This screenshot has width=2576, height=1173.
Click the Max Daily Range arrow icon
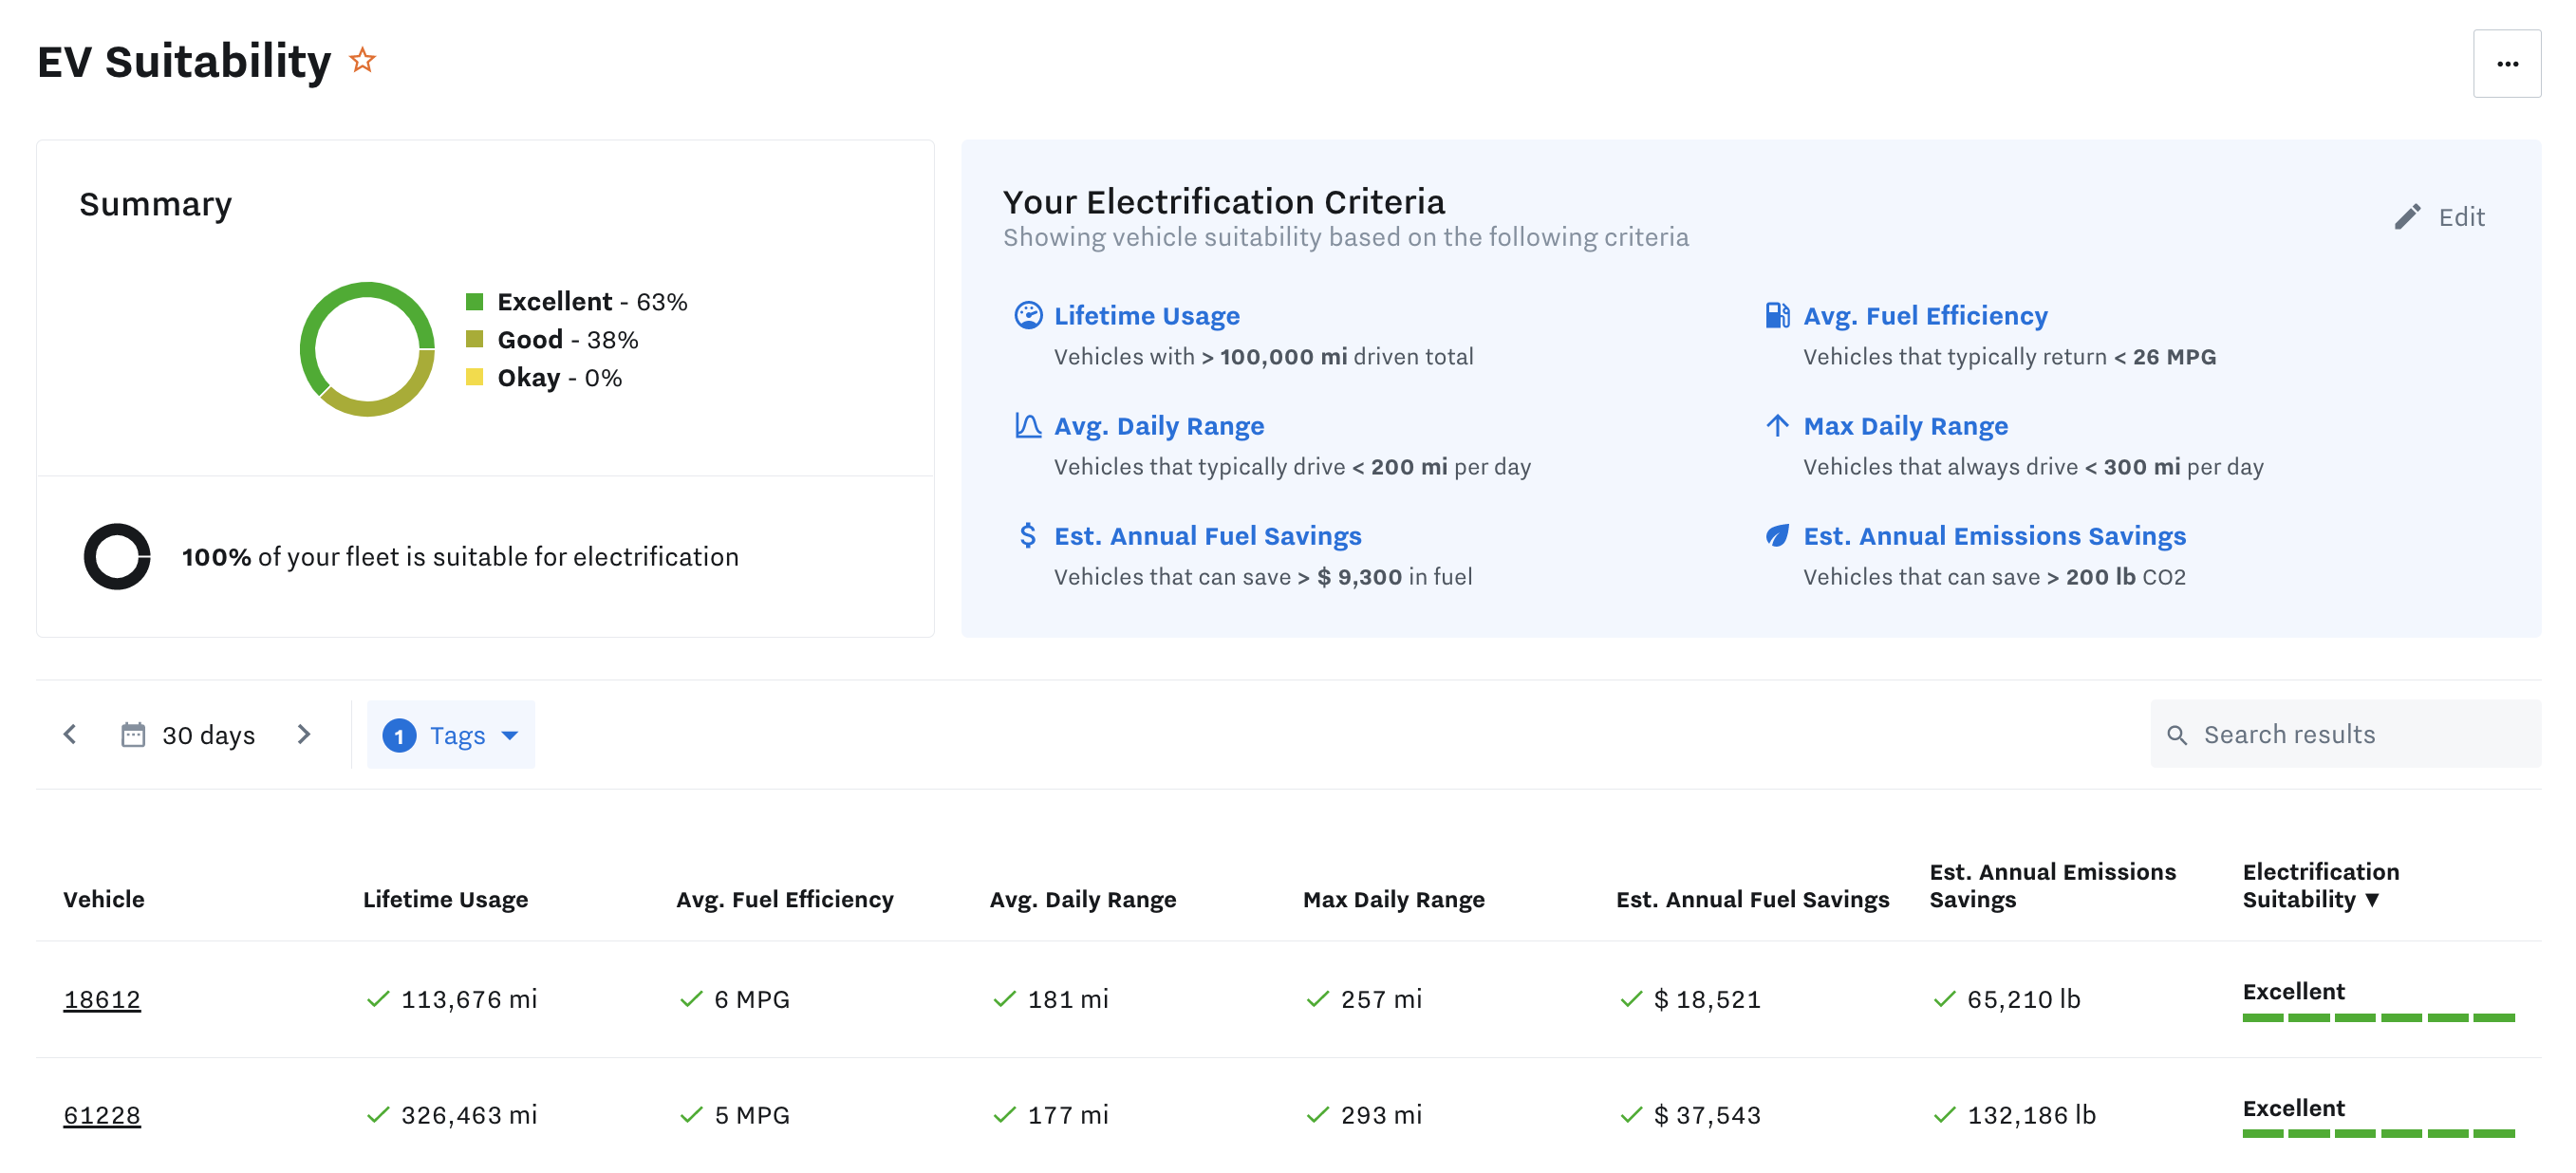point(1776,426)
